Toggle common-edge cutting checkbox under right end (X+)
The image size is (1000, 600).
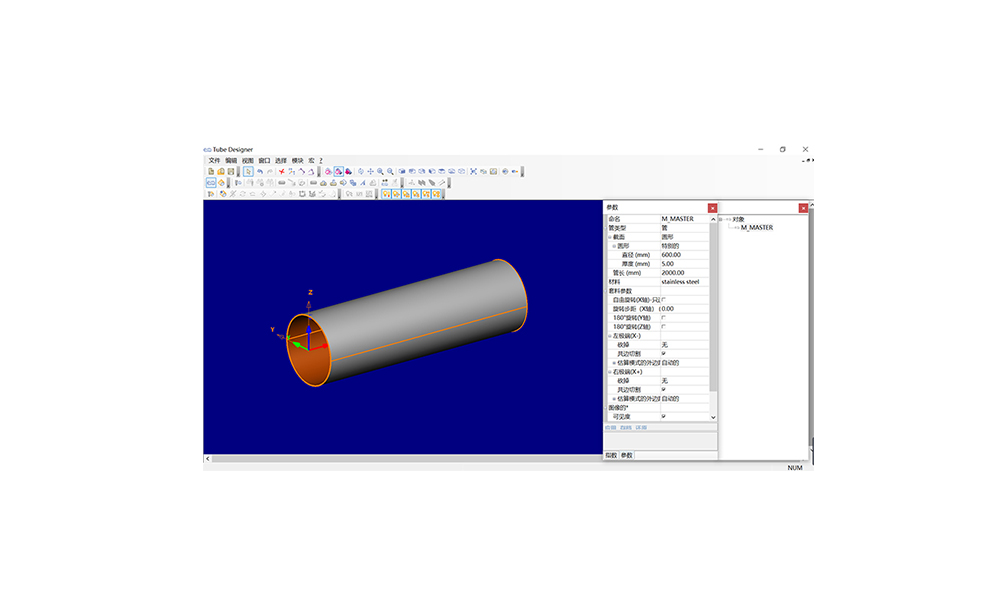tap(664, 390)
